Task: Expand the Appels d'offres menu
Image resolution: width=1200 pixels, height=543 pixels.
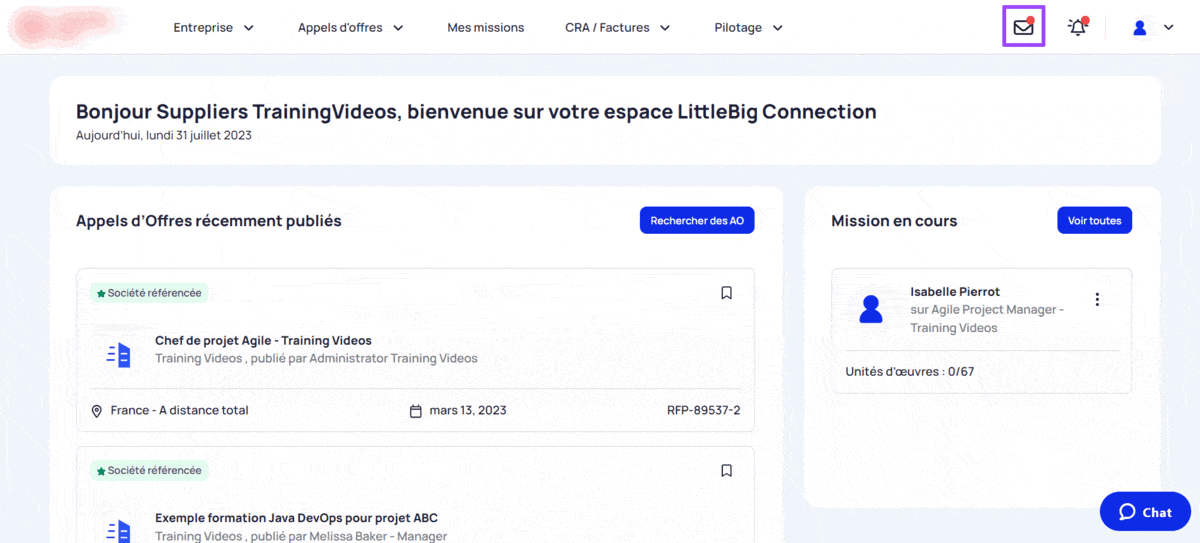Action: [x=351, y=28]
